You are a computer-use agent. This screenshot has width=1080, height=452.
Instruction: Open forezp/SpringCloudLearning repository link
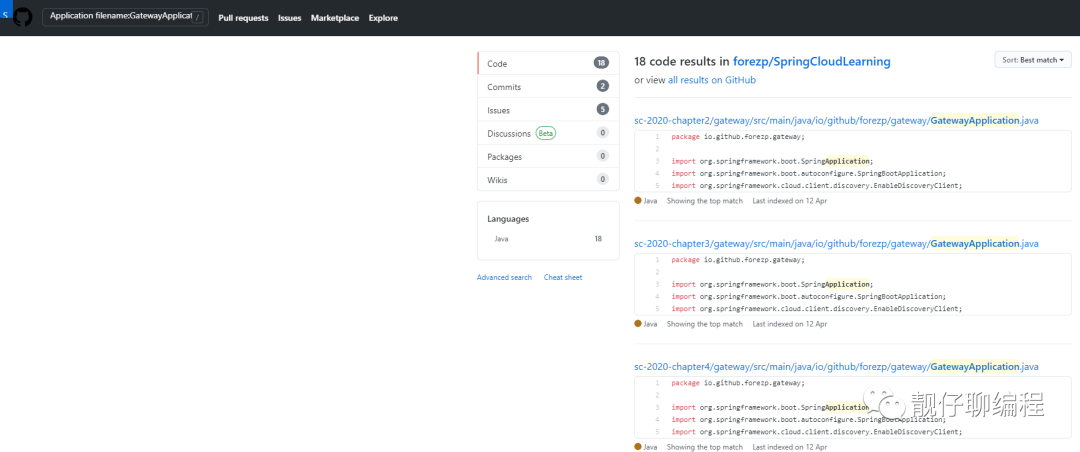[x=811, y=62]
